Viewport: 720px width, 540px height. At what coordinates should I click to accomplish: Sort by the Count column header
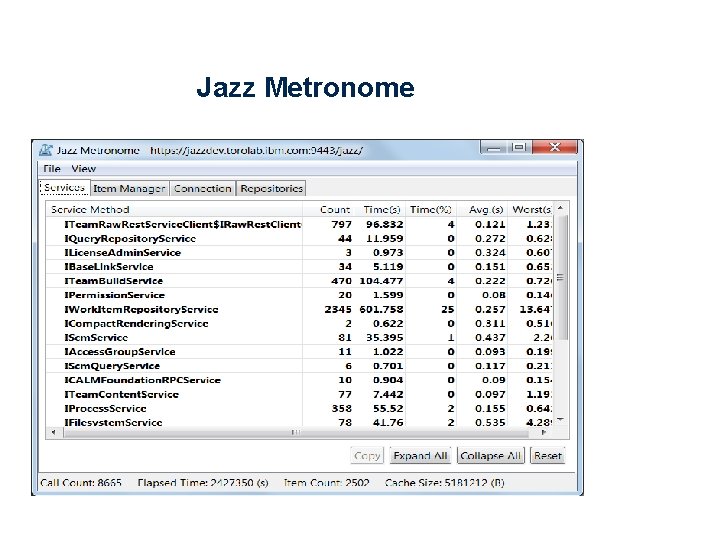coord(335,209)
